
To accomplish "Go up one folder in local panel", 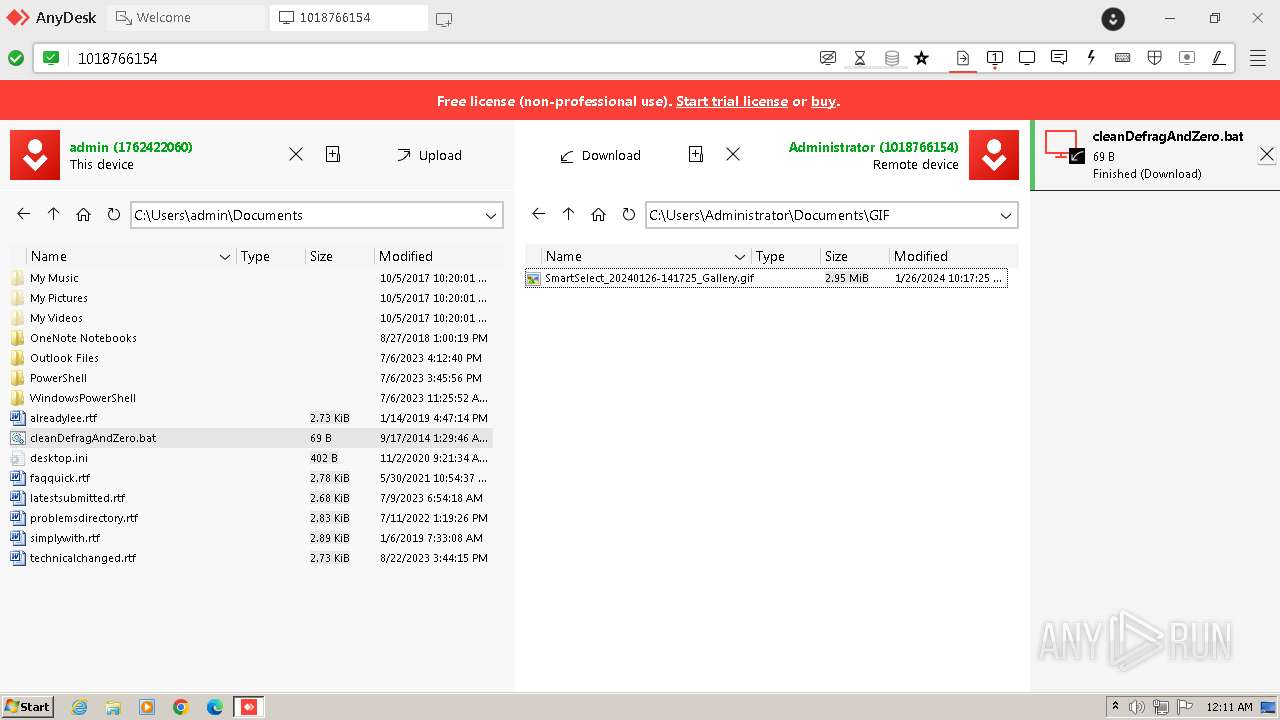I will [x=54, y=214].
